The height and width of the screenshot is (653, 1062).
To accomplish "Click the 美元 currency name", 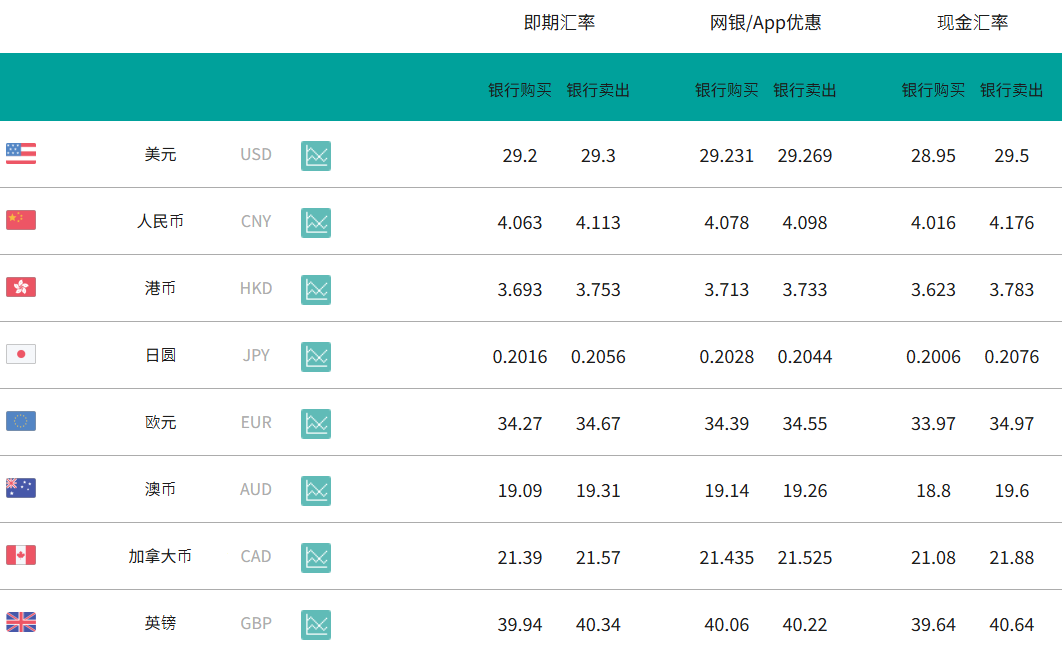I will (161, 154).
